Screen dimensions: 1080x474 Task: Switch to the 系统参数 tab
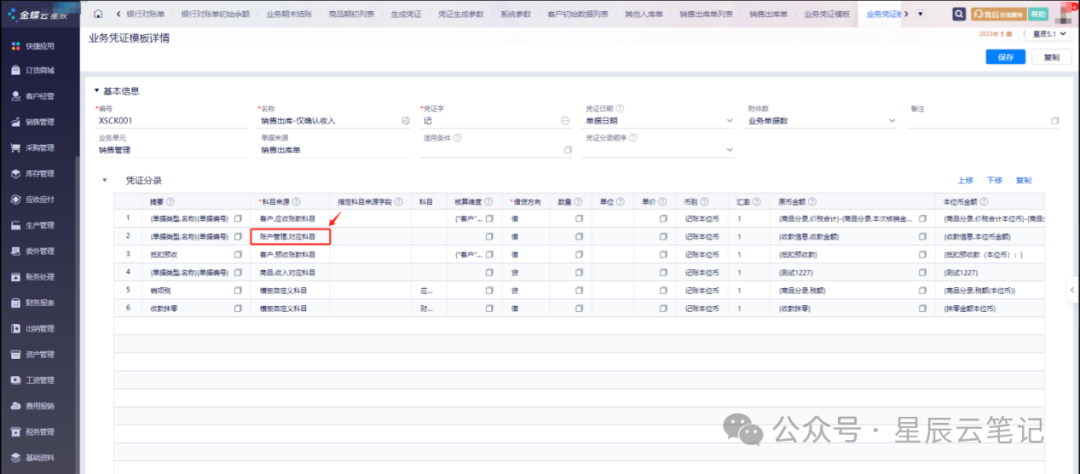coord(515,14)
